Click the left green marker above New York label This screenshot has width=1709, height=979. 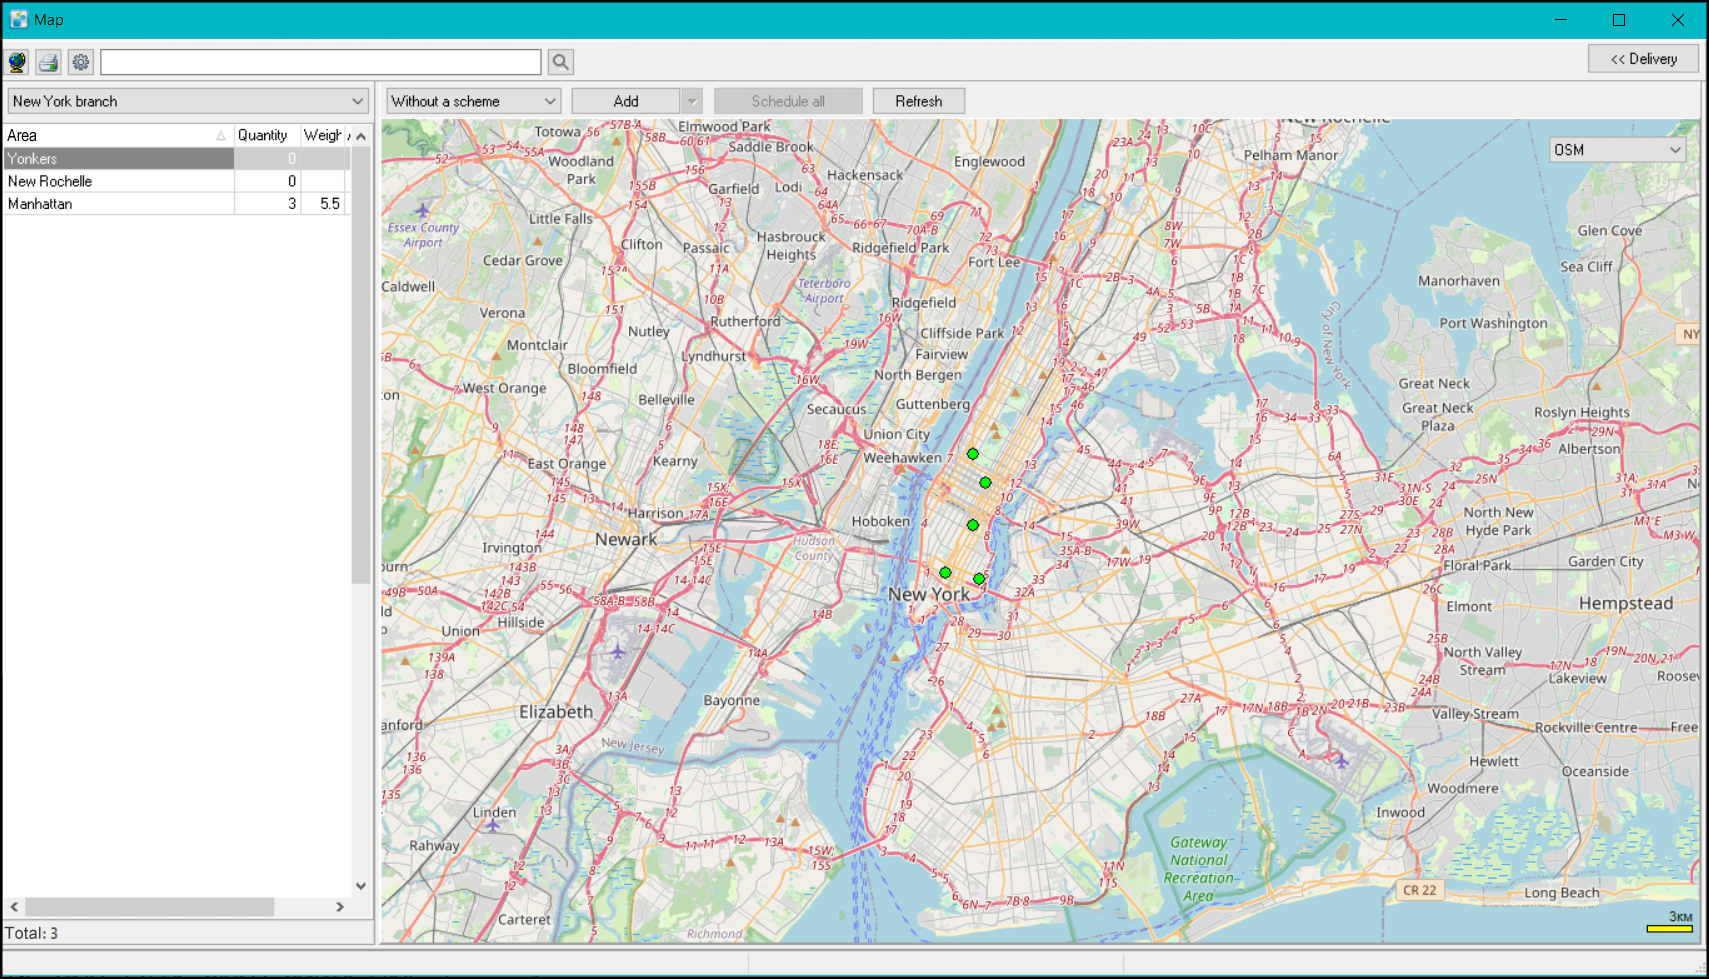click(945, 573)
